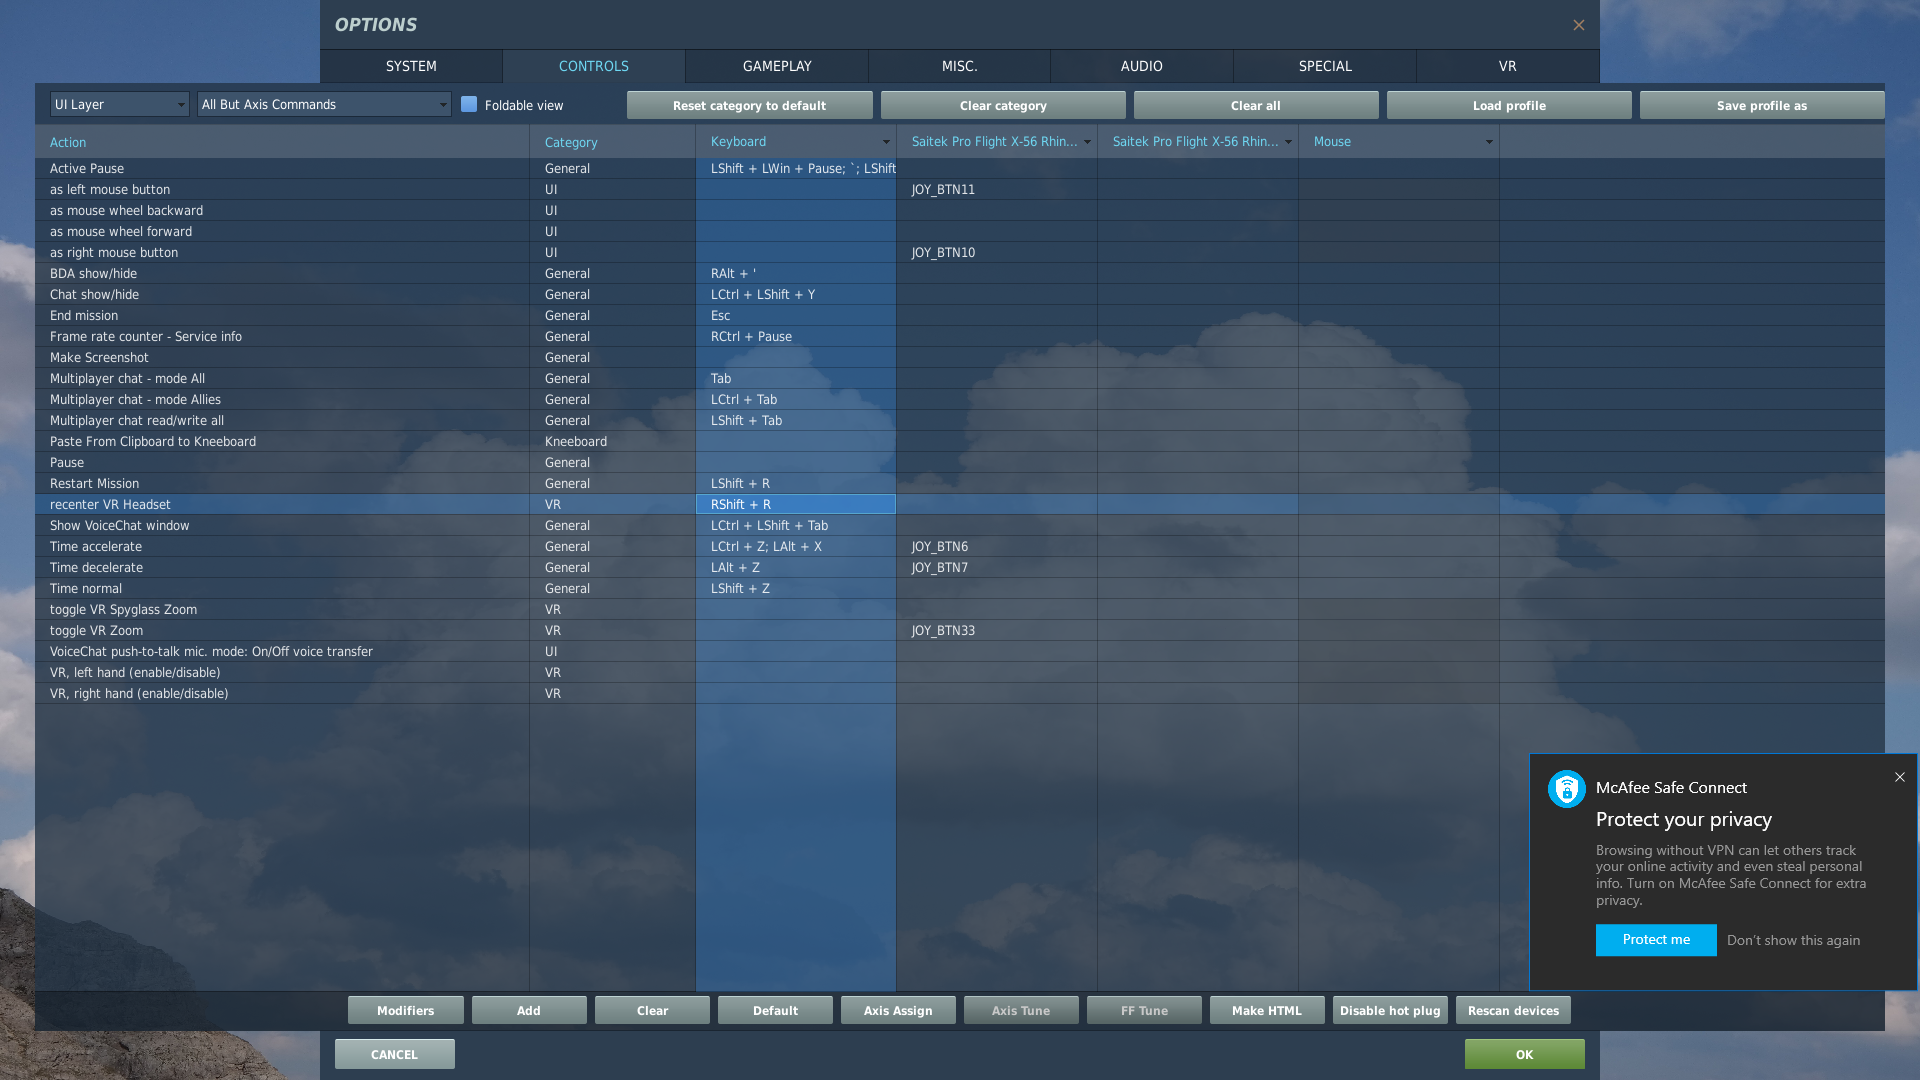This screenshot has width=1920, height=1080.
Task: Click the McAfee Safe Connect shield icon
Action: click(x=1566, y=789)
